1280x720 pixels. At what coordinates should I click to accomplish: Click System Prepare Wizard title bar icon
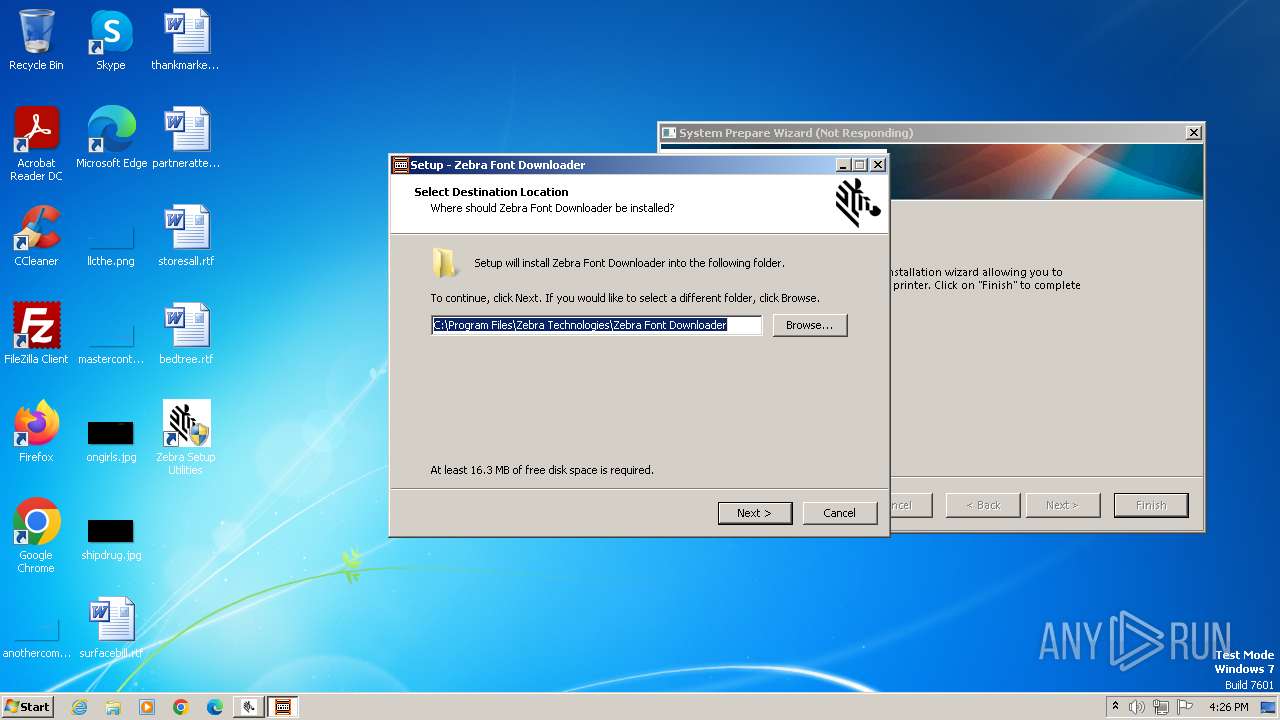coord(669,133)
